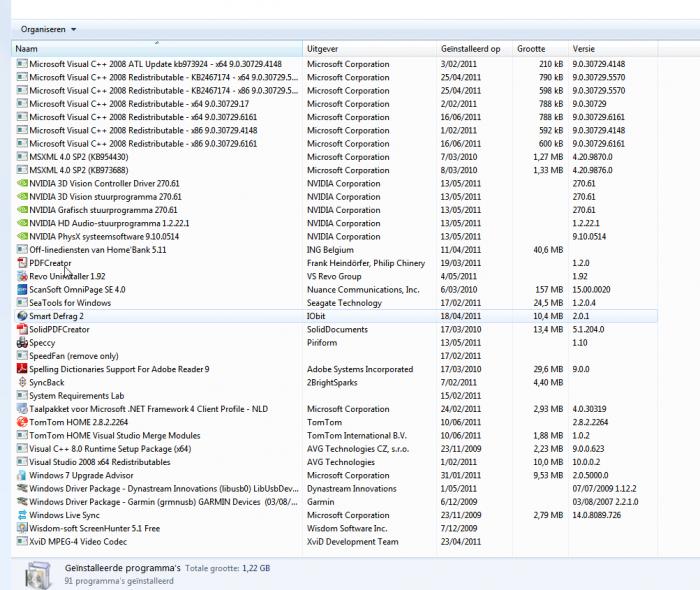Click the Smart Defrag 2 globe icon
This screenshot has width=700, height=590.
pyautogui.click(x=22, y=316)
